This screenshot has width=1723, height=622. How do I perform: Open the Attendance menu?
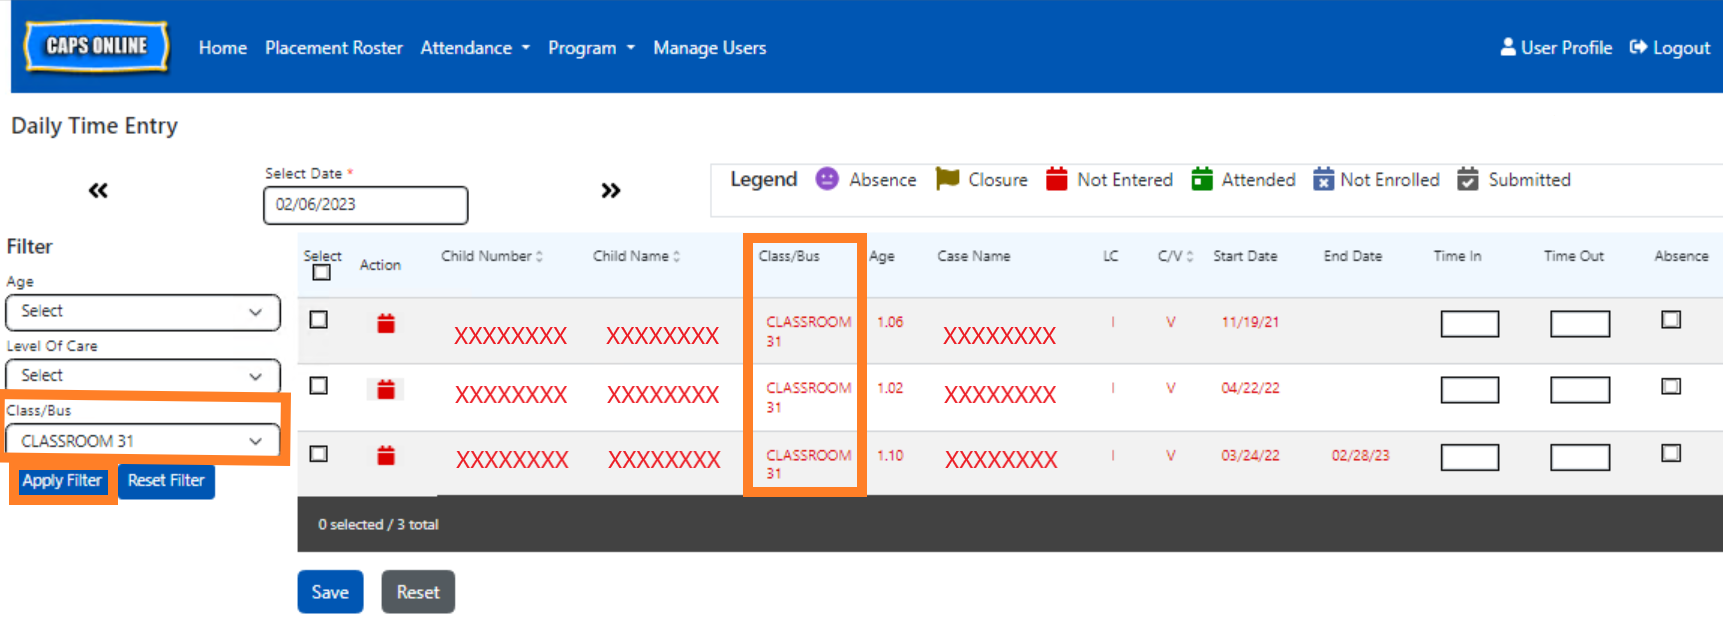click(x=474, y=48)
